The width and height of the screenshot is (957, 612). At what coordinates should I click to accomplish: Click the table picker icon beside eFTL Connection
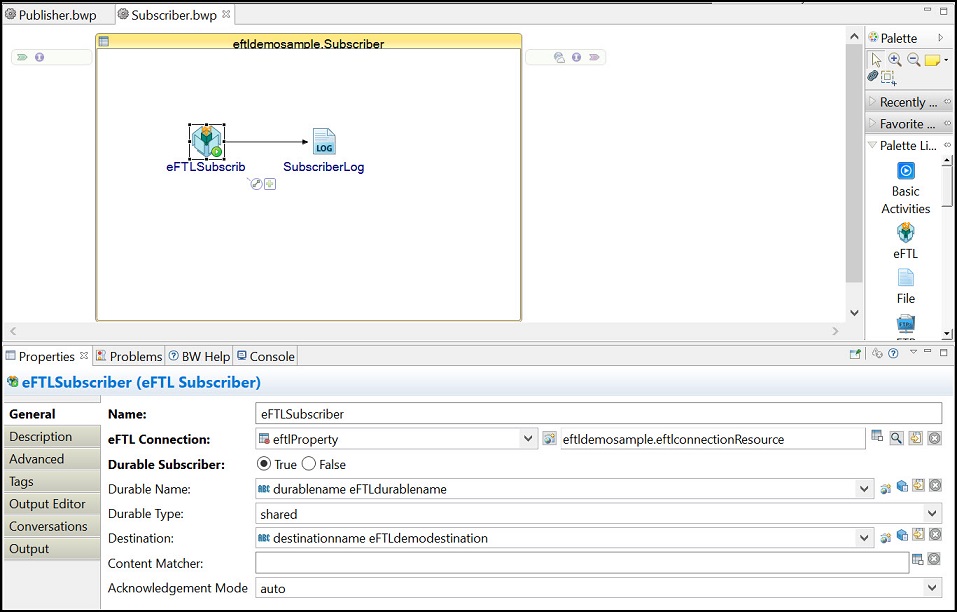(877, 436)
